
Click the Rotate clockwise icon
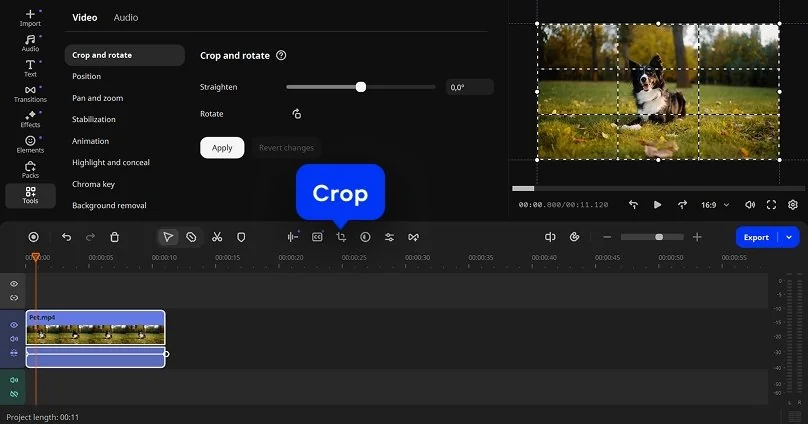point(297,114)
